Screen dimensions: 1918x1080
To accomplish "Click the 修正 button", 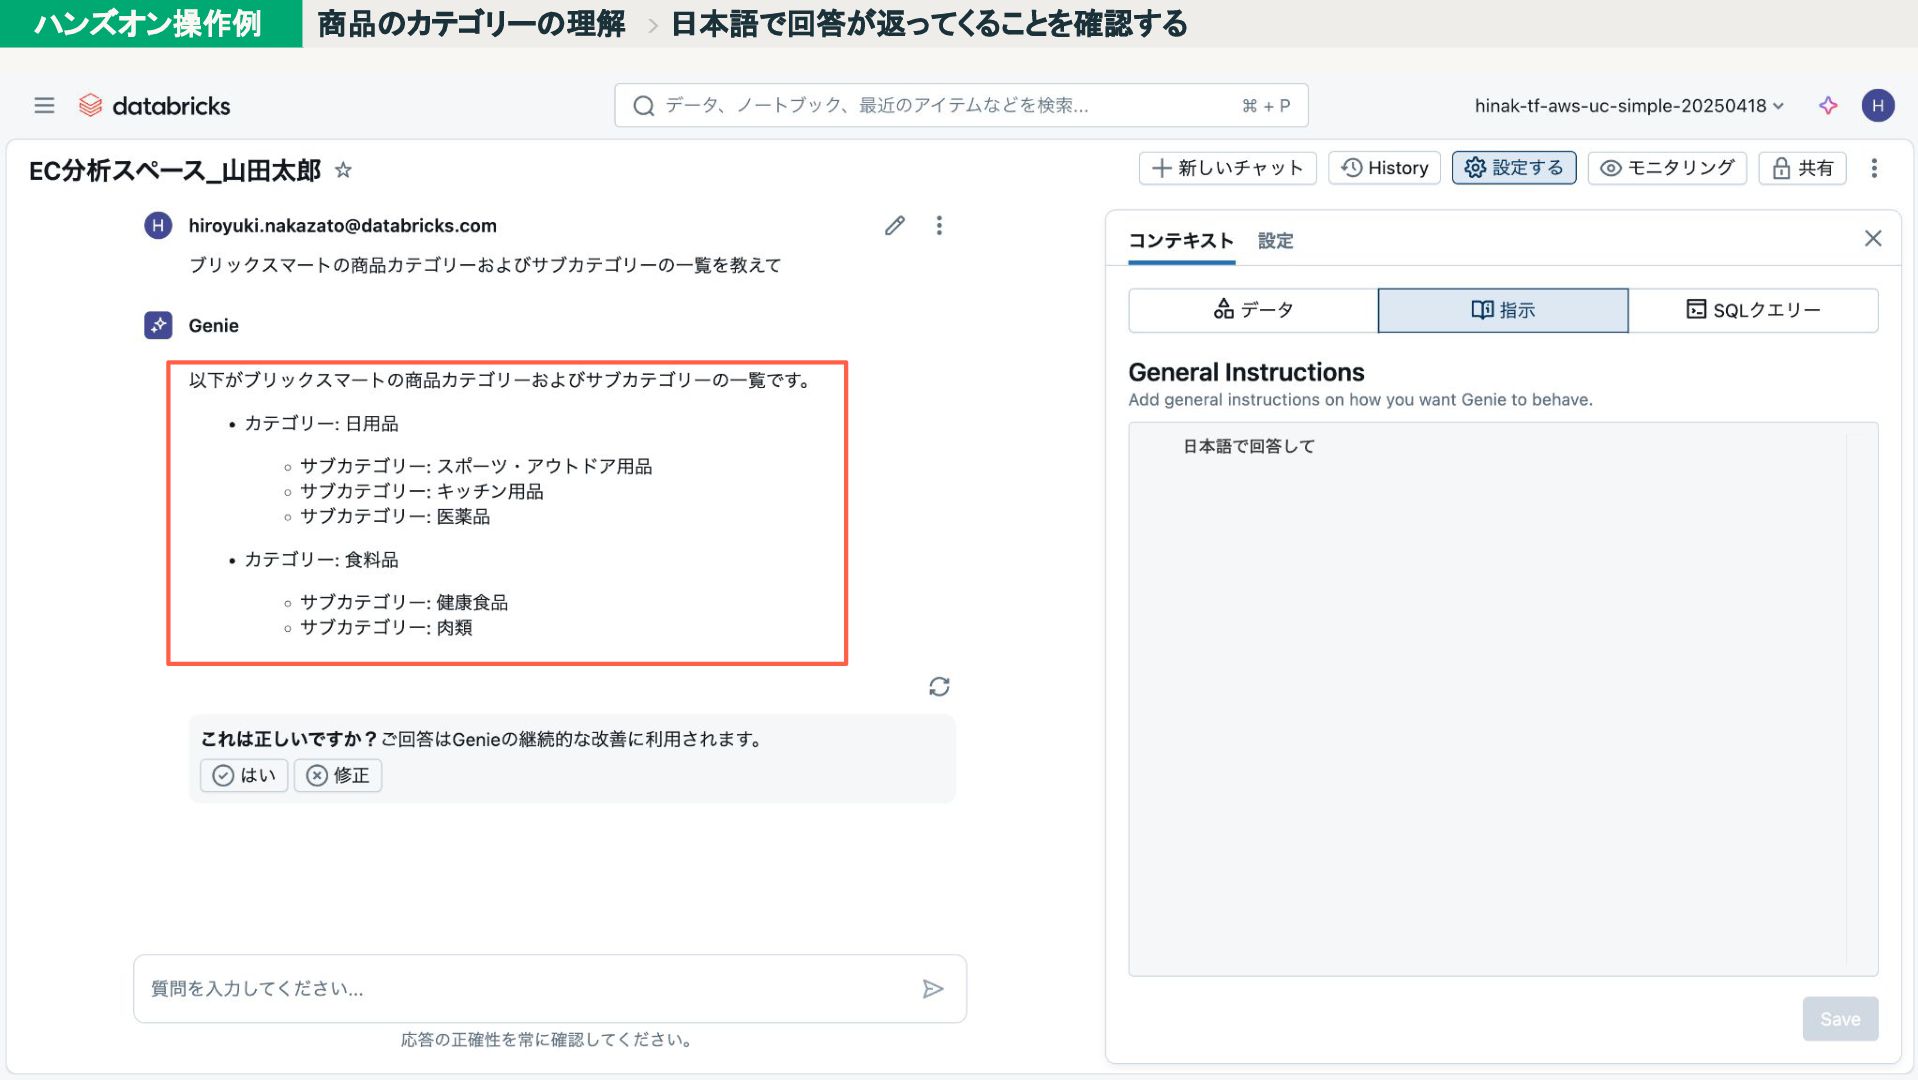I will pos(338,775).
